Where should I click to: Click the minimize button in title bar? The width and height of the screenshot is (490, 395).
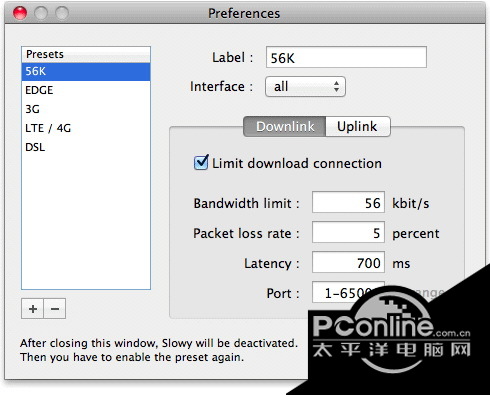coord(41,13)
